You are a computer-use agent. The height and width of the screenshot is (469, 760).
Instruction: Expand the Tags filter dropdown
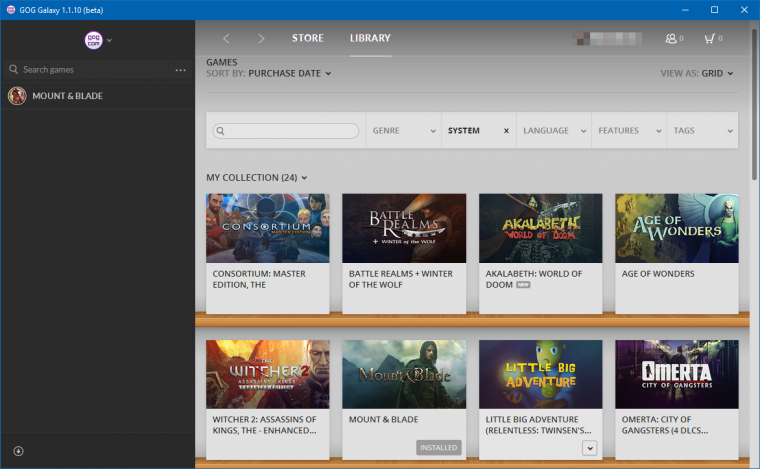(703, 131)
